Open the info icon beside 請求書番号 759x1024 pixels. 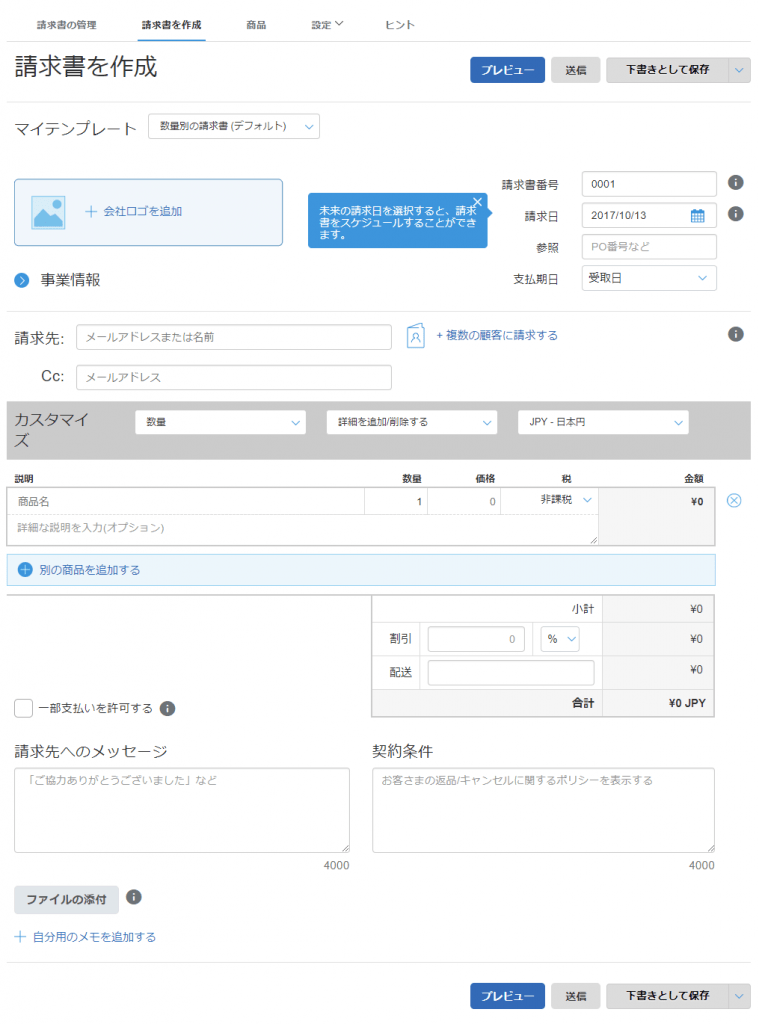pos(735,183)
